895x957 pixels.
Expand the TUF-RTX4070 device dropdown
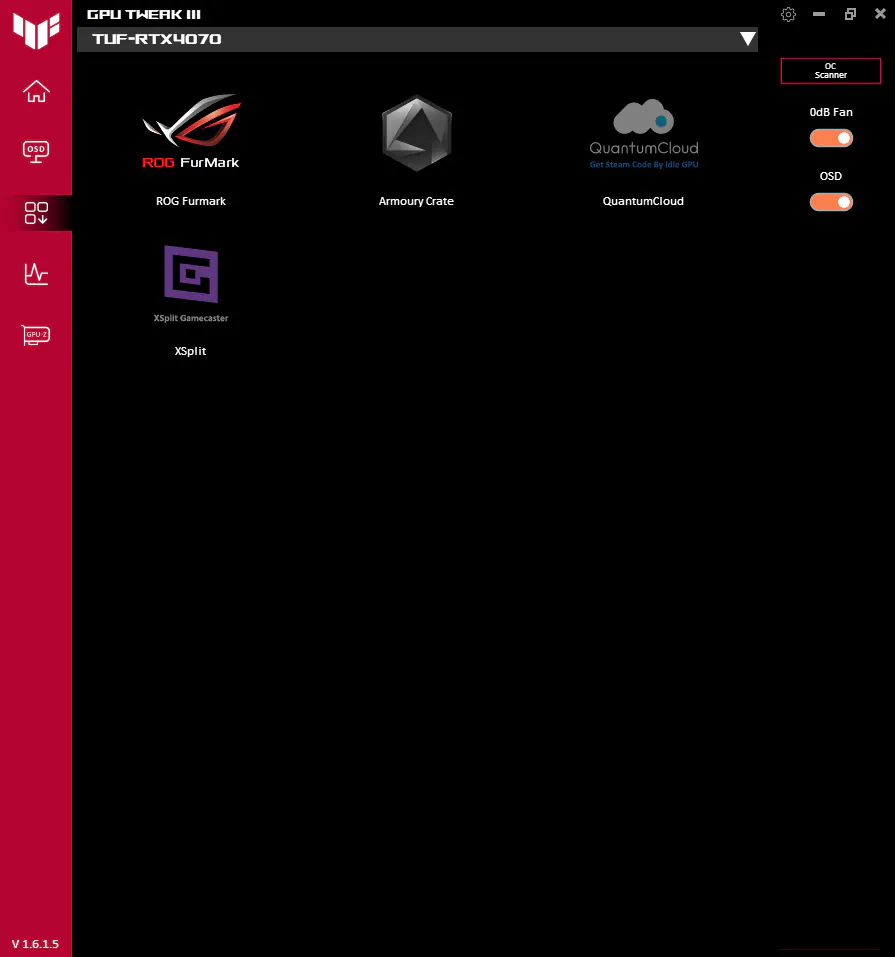click(x=418, y=39)
